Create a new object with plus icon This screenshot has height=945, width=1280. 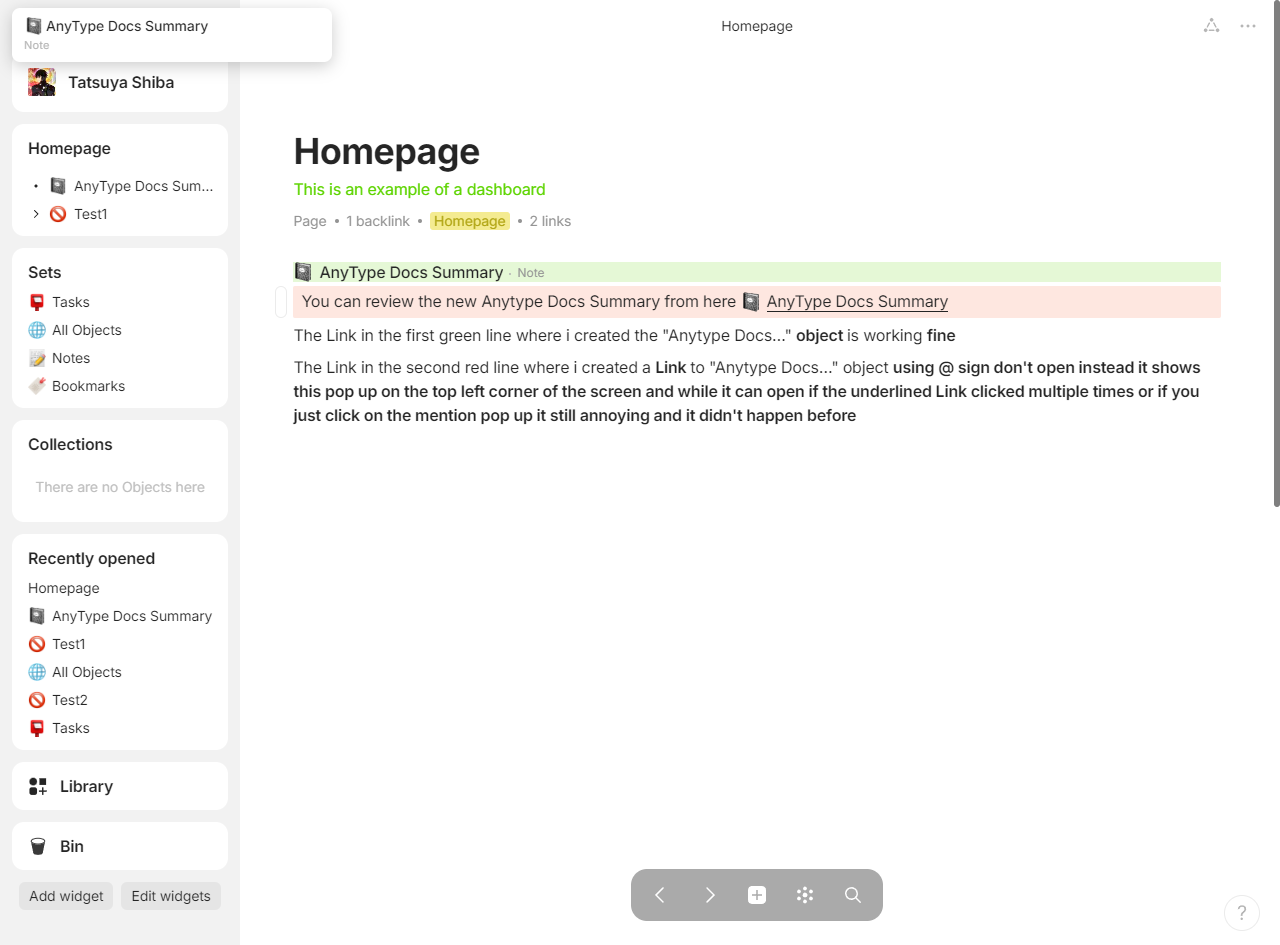click(757, 895)
